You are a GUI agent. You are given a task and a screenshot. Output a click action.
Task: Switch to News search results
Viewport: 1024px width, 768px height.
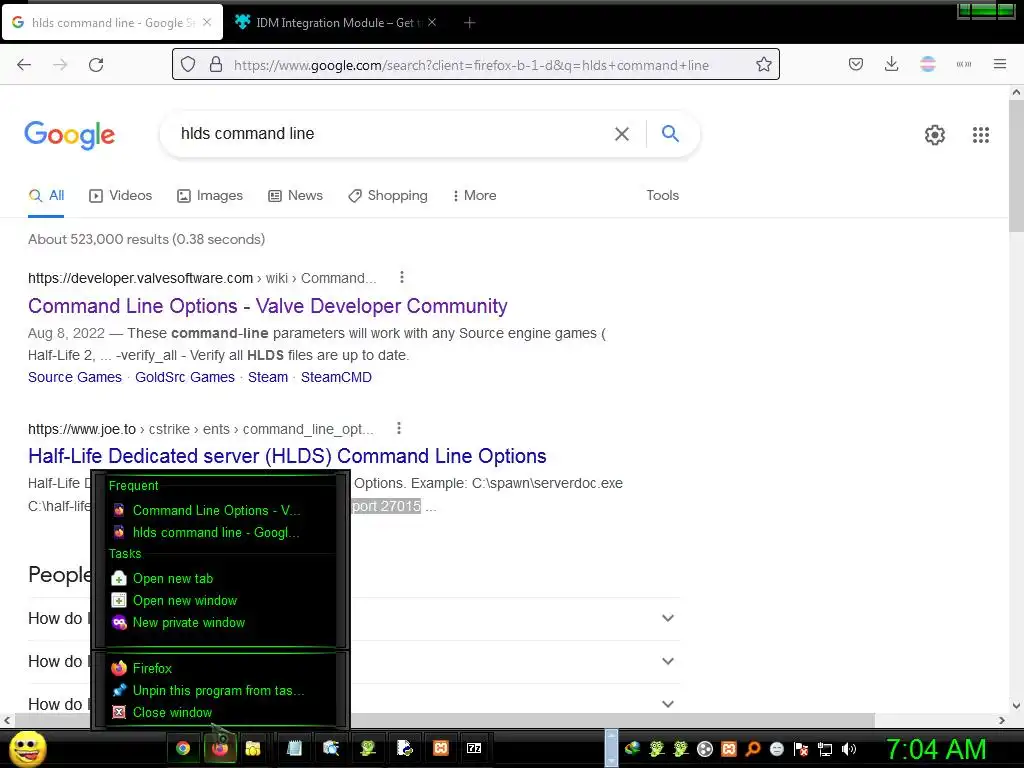(x=295, y=195)
